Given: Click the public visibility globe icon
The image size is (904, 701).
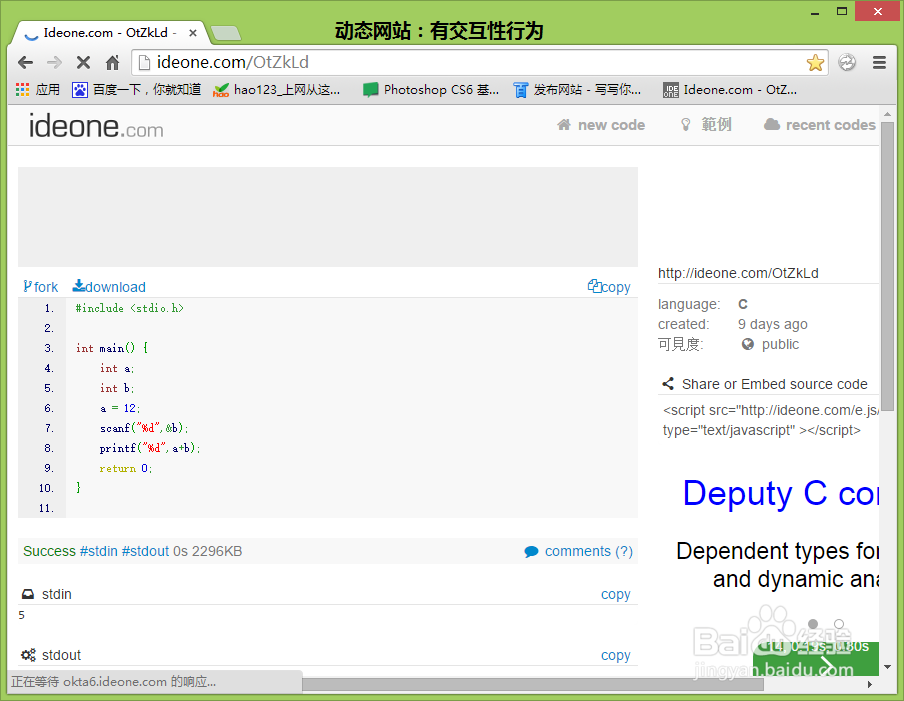Looking at the screenshot, I should point(748,344).
